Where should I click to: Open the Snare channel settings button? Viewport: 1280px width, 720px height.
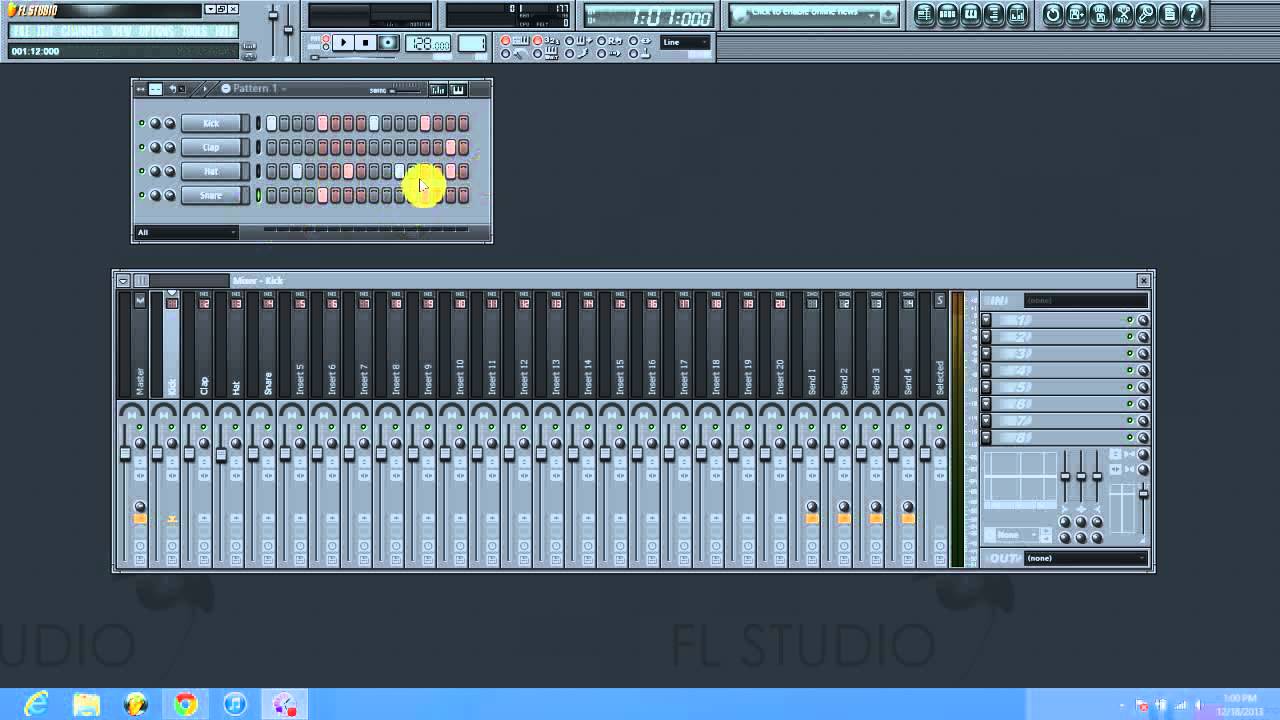(212, 195)
